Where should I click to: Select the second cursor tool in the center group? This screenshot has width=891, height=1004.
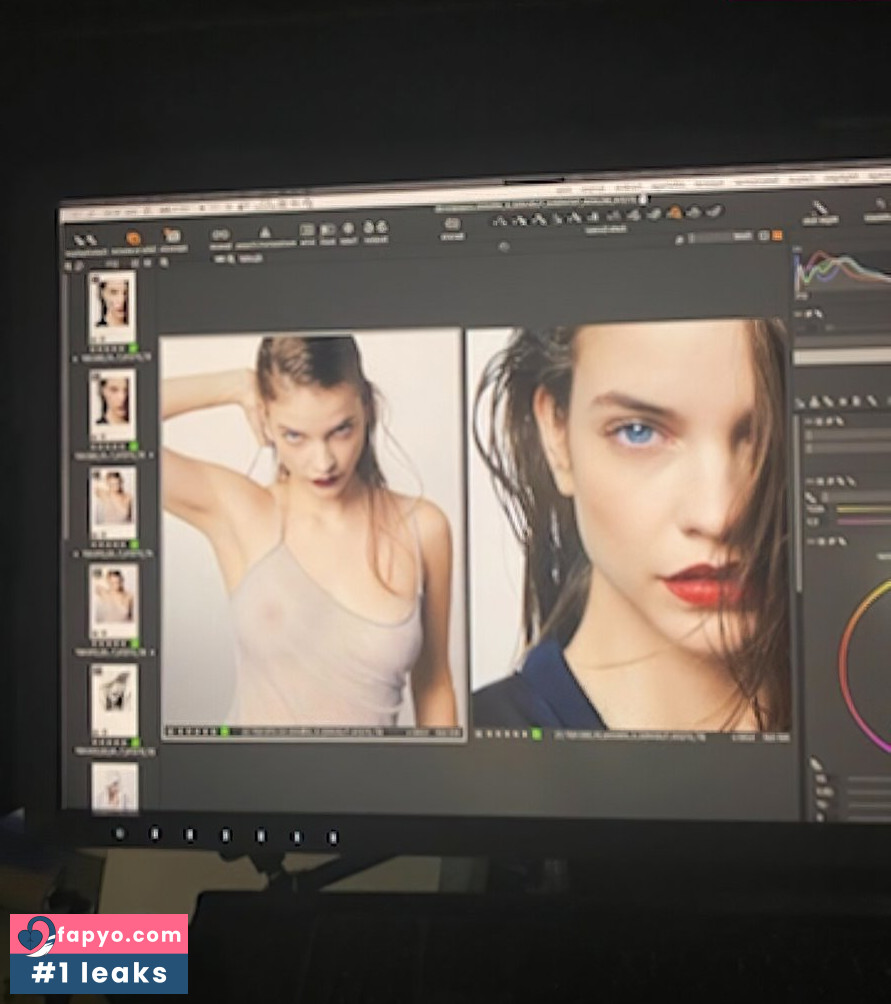[520, 220]
